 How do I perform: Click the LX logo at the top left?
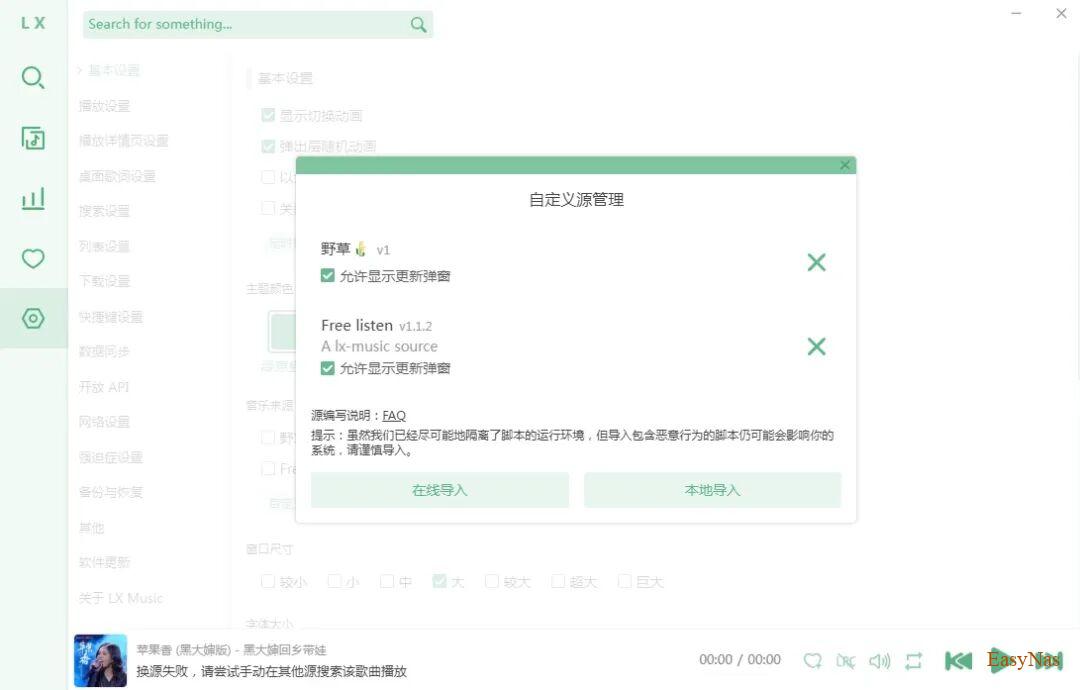(33, 23)
